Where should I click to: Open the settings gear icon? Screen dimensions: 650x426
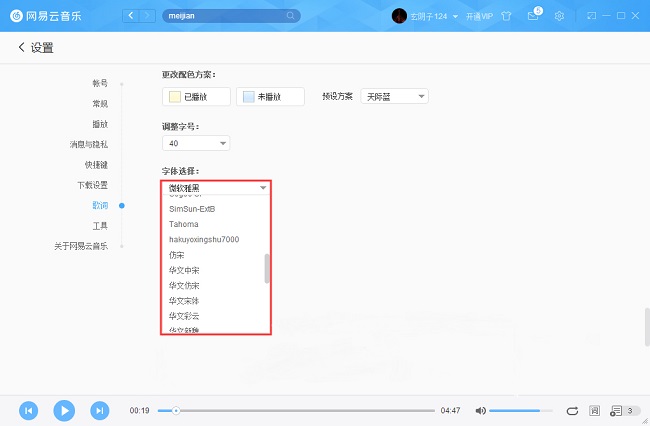[559, 16]
